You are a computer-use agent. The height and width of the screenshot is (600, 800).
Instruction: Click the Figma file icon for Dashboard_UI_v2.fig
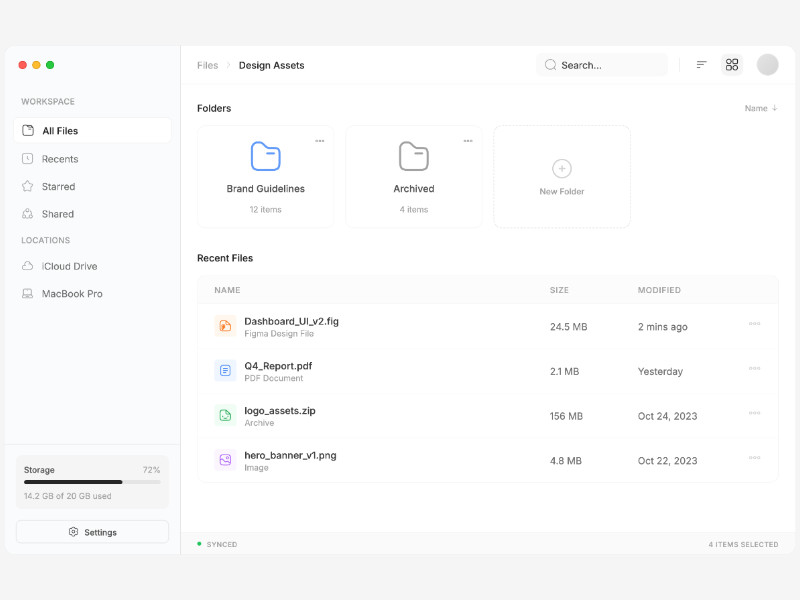(x=224, y=325)
